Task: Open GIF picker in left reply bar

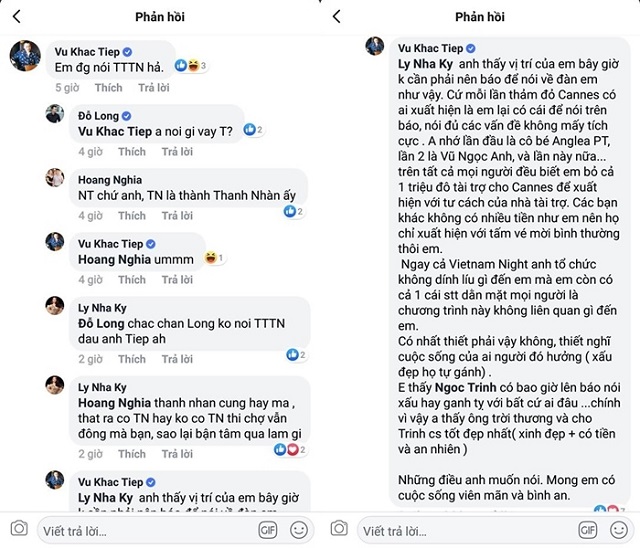Action: (267, 529)
